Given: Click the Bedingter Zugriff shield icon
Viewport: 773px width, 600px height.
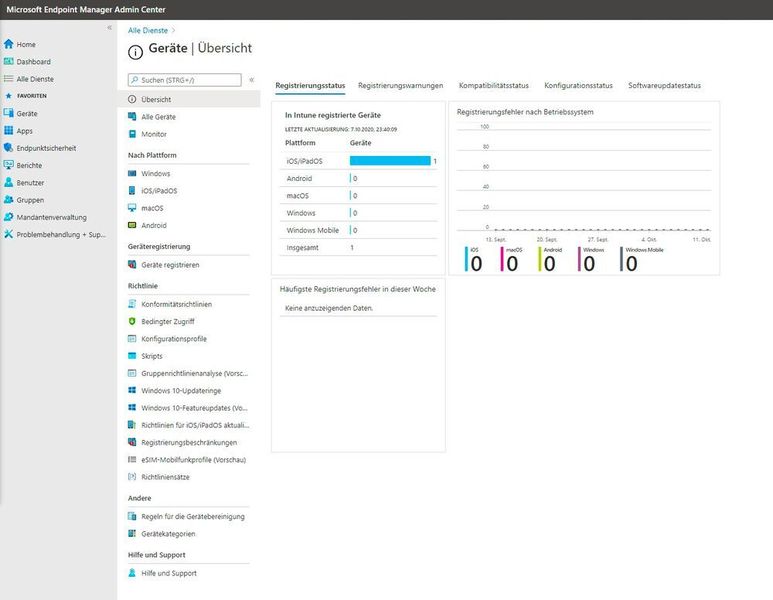Looking at the screenshot, I should click(x=132, y=321).
